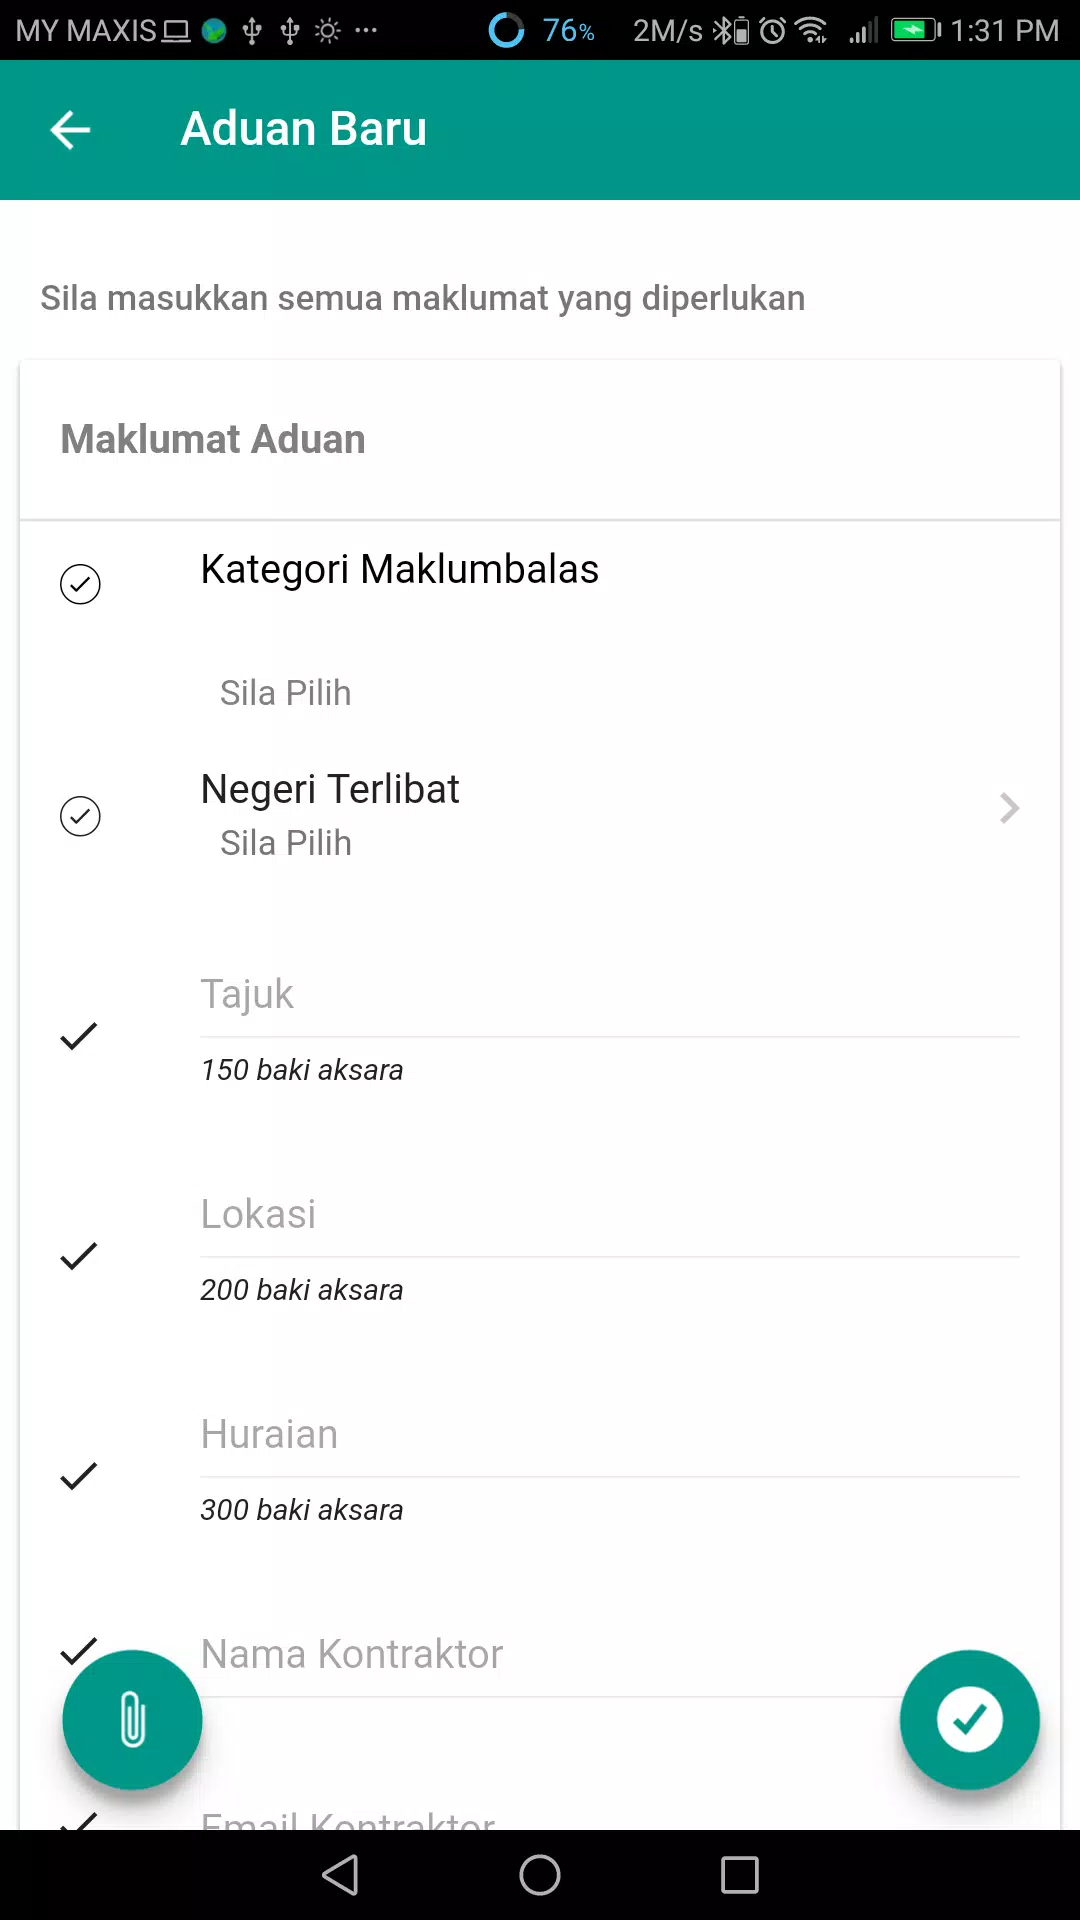
Task: Submit form with the checkmark floating button
Action: coord(969,1720)
